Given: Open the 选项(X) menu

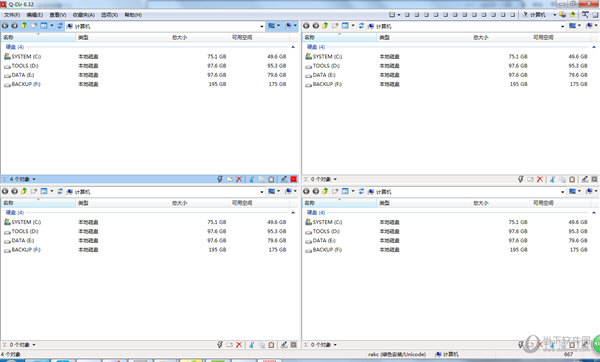Looking at the screenshot, I should [109, 15].
